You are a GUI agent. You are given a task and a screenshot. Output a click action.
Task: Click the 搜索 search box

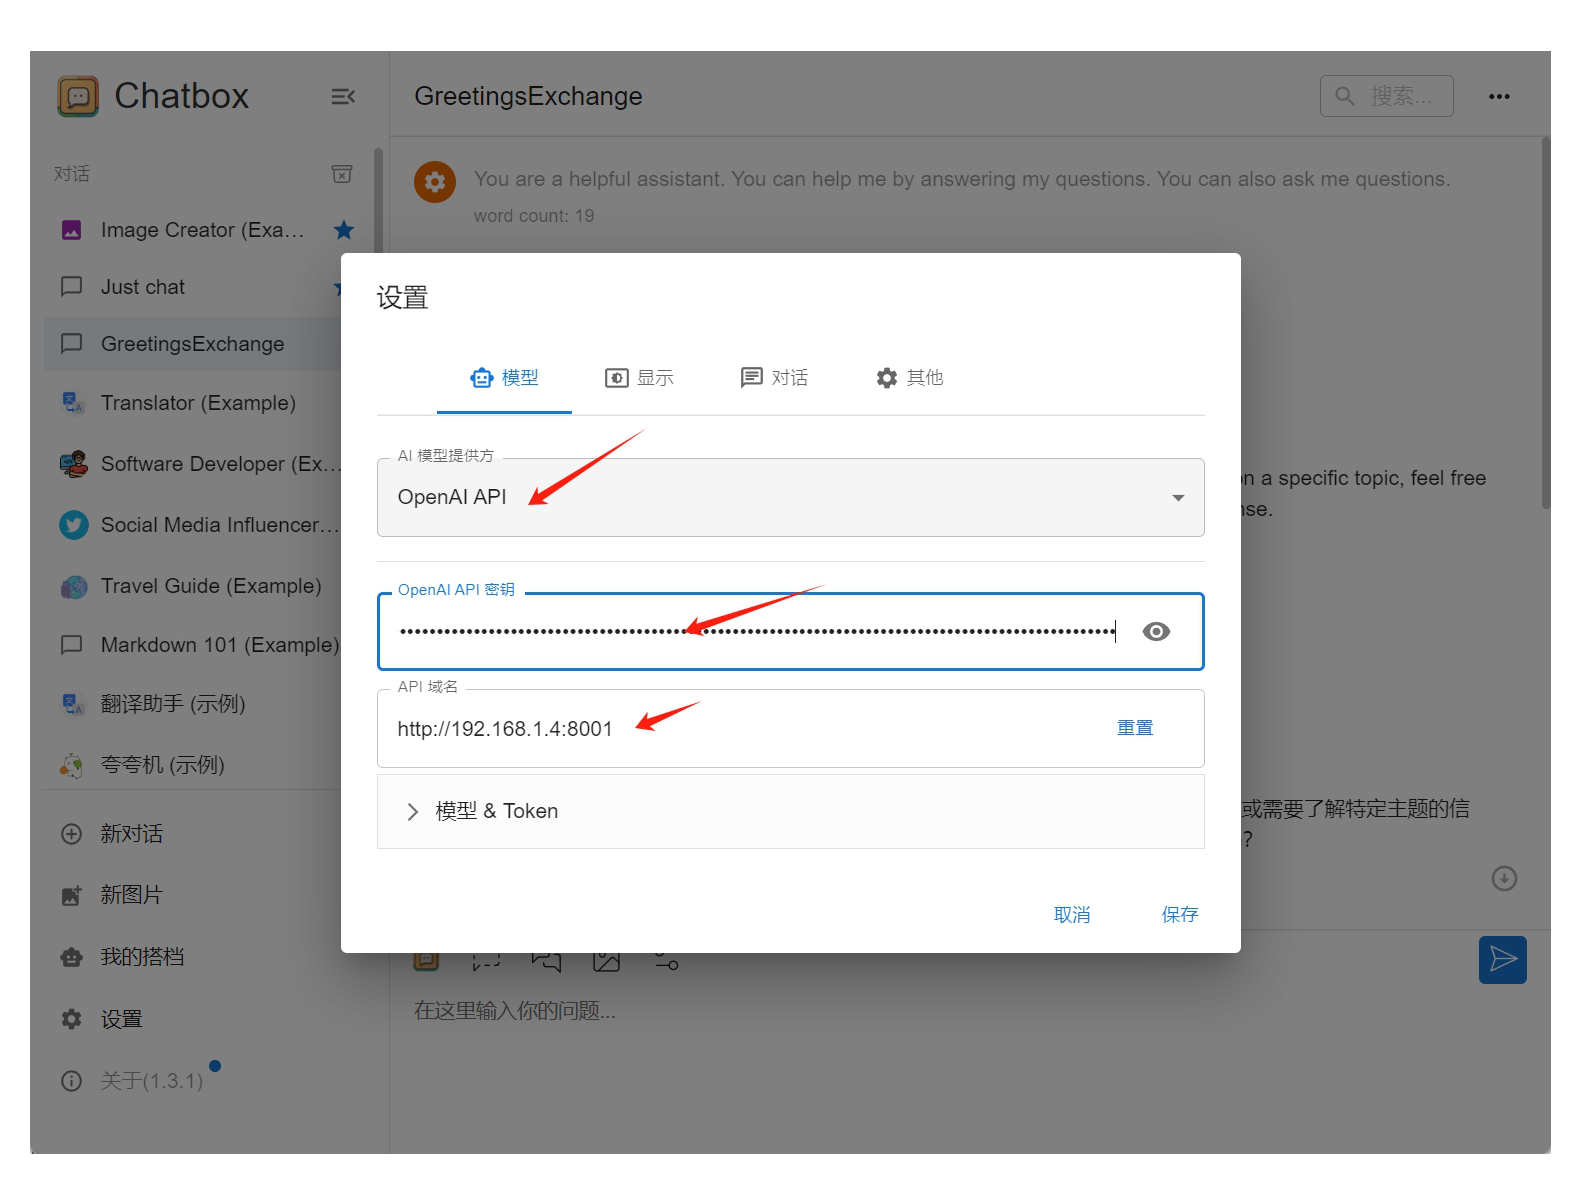(1386, 96)
